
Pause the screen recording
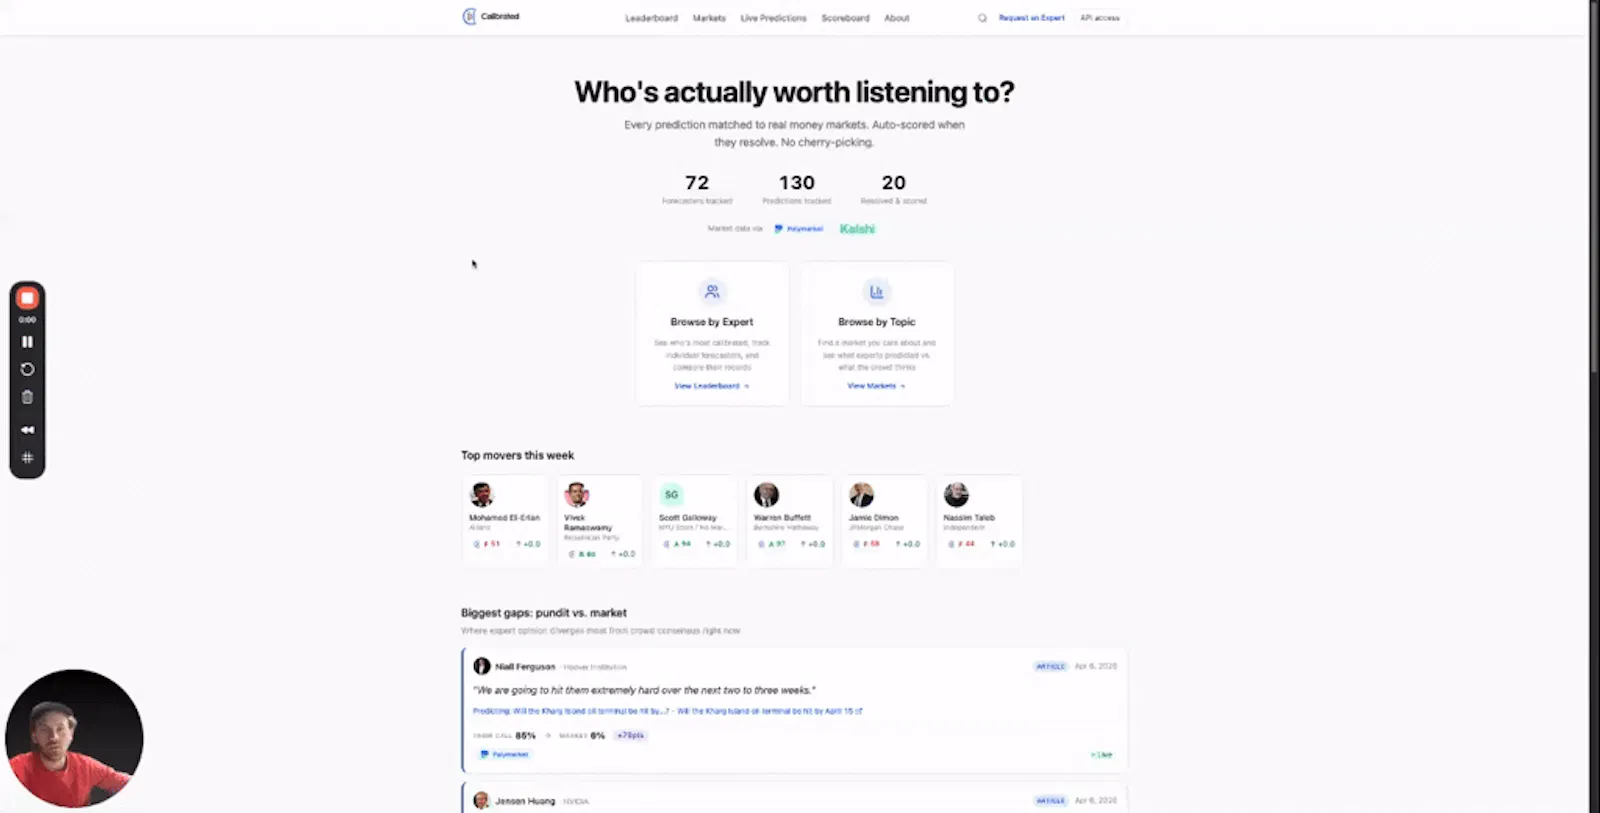point(27,342)
